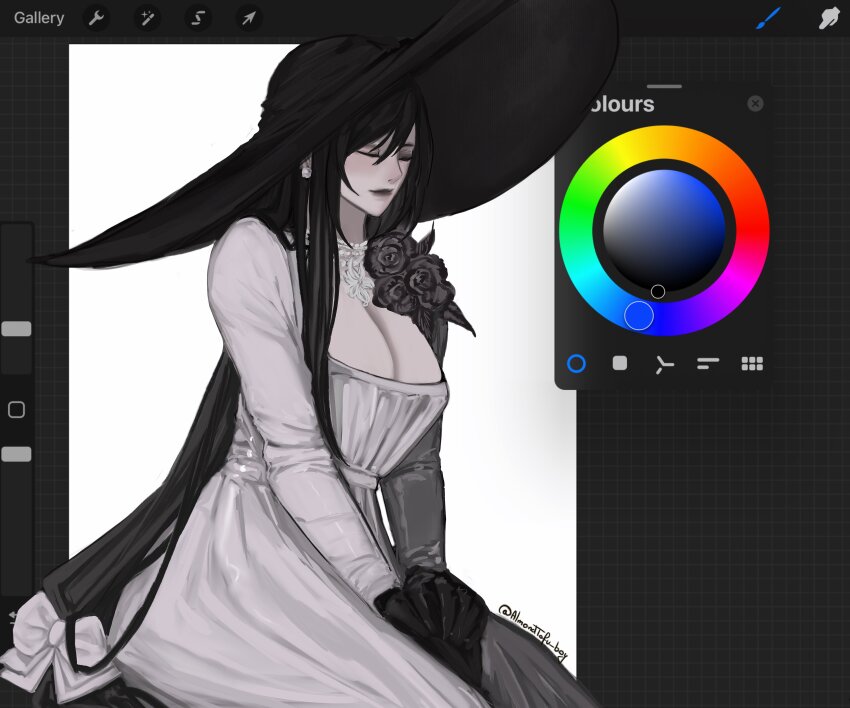Viewport: 850px width, 708px height.
Task: Open the Adjustments magic wand tool
Action: point(148,17)
